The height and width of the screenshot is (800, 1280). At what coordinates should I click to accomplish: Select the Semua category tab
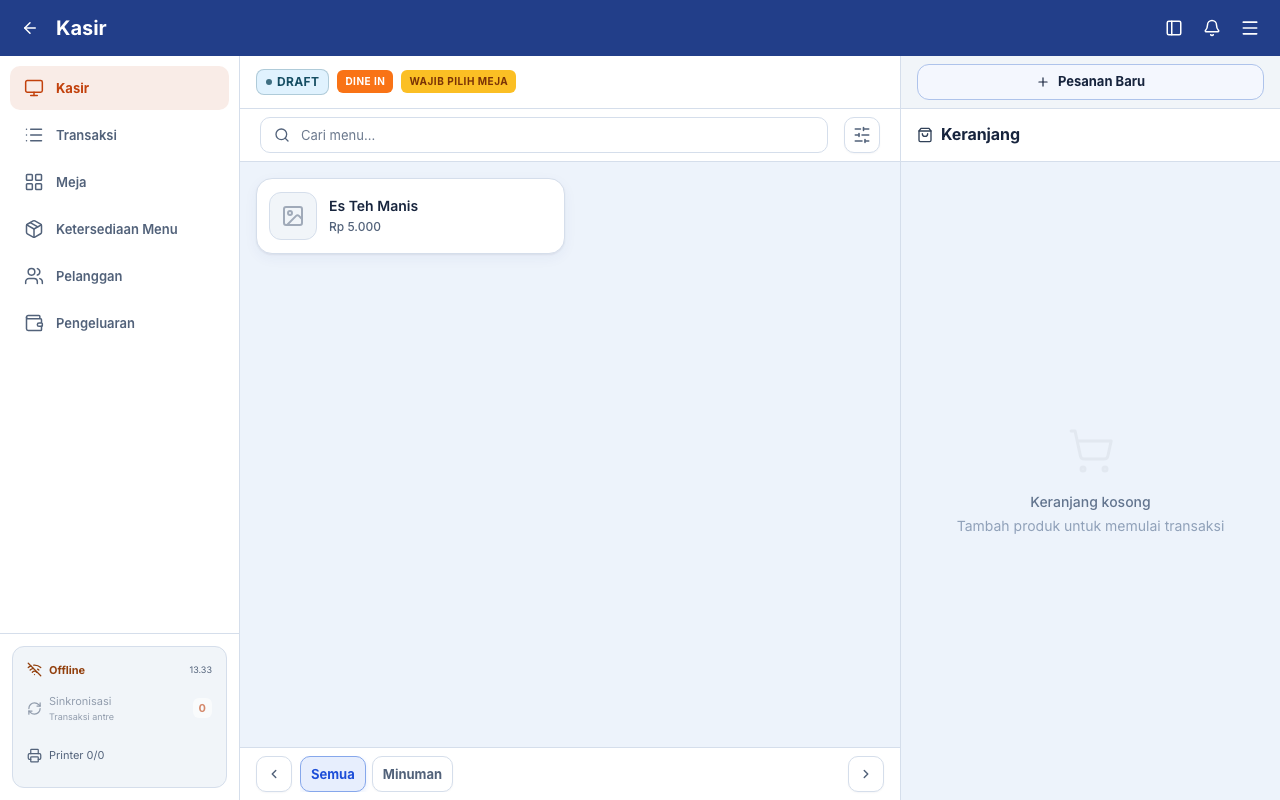(333, 774)
